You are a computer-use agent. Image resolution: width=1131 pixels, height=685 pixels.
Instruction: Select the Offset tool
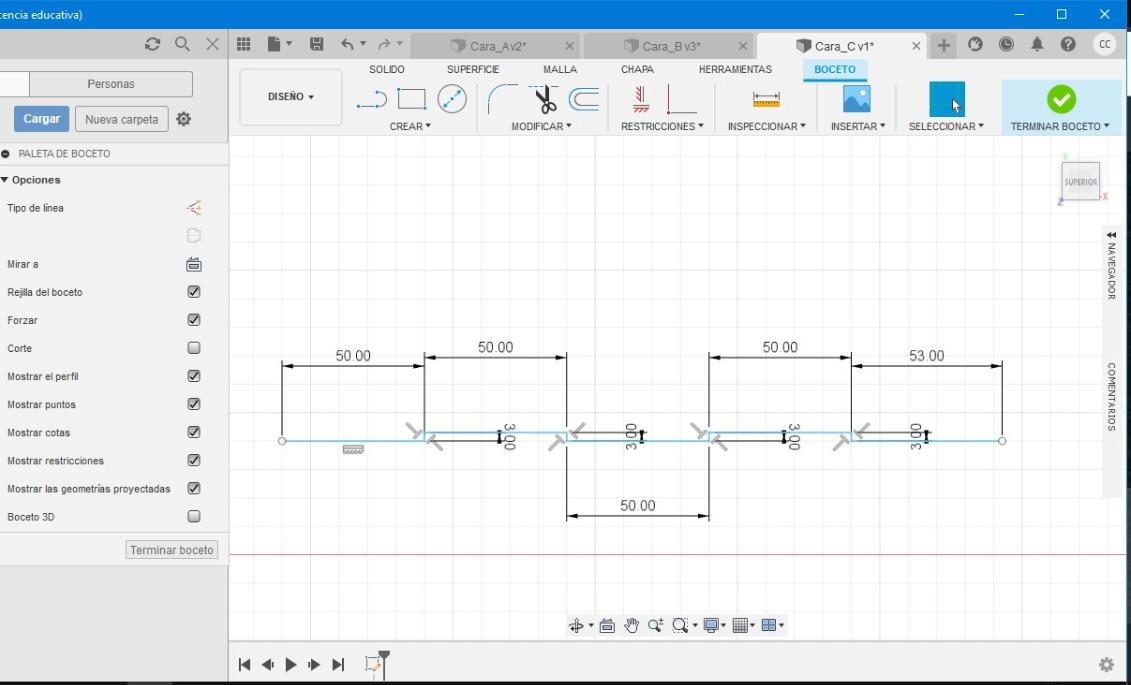[584, 99]
